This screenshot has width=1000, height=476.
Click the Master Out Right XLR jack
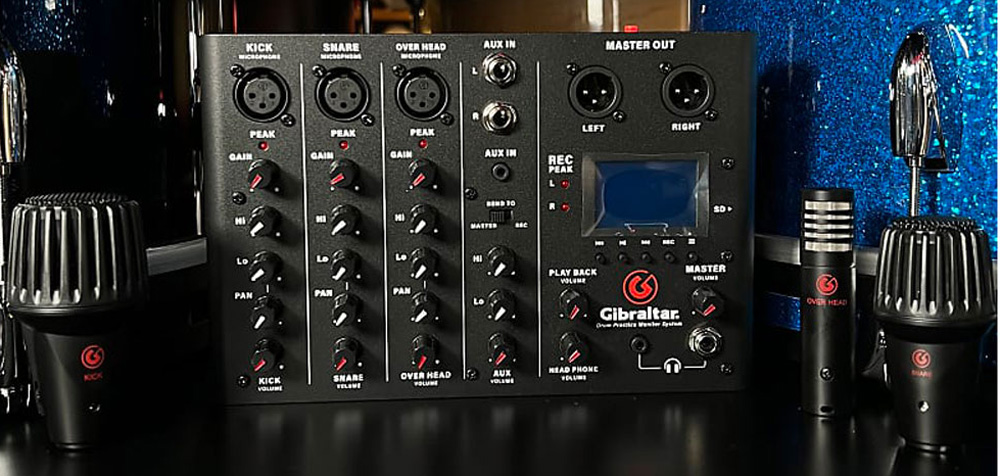coord(687,93)
